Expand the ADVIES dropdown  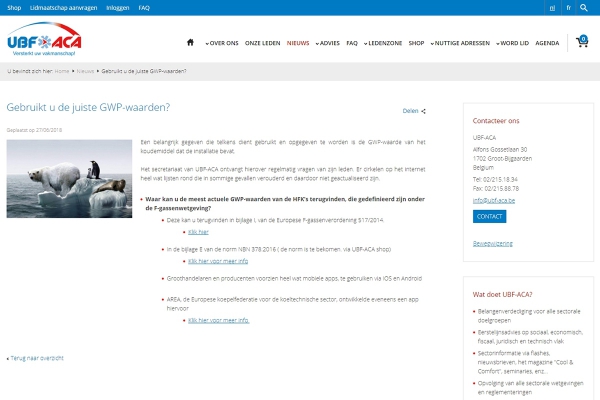[328, 43]
